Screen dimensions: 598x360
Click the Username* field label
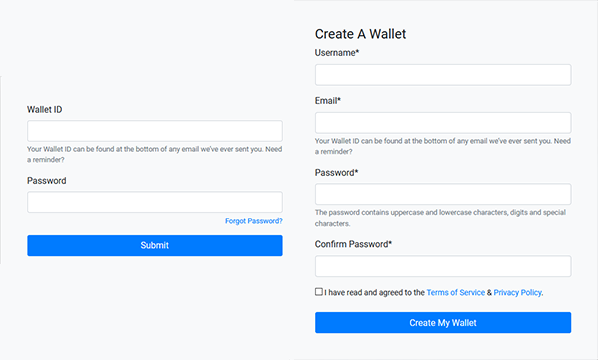[x=337, y=53]
